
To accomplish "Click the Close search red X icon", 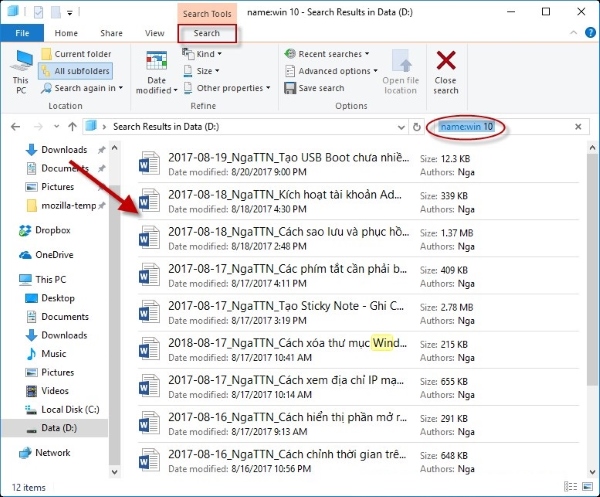I will [x=446, y=61].
